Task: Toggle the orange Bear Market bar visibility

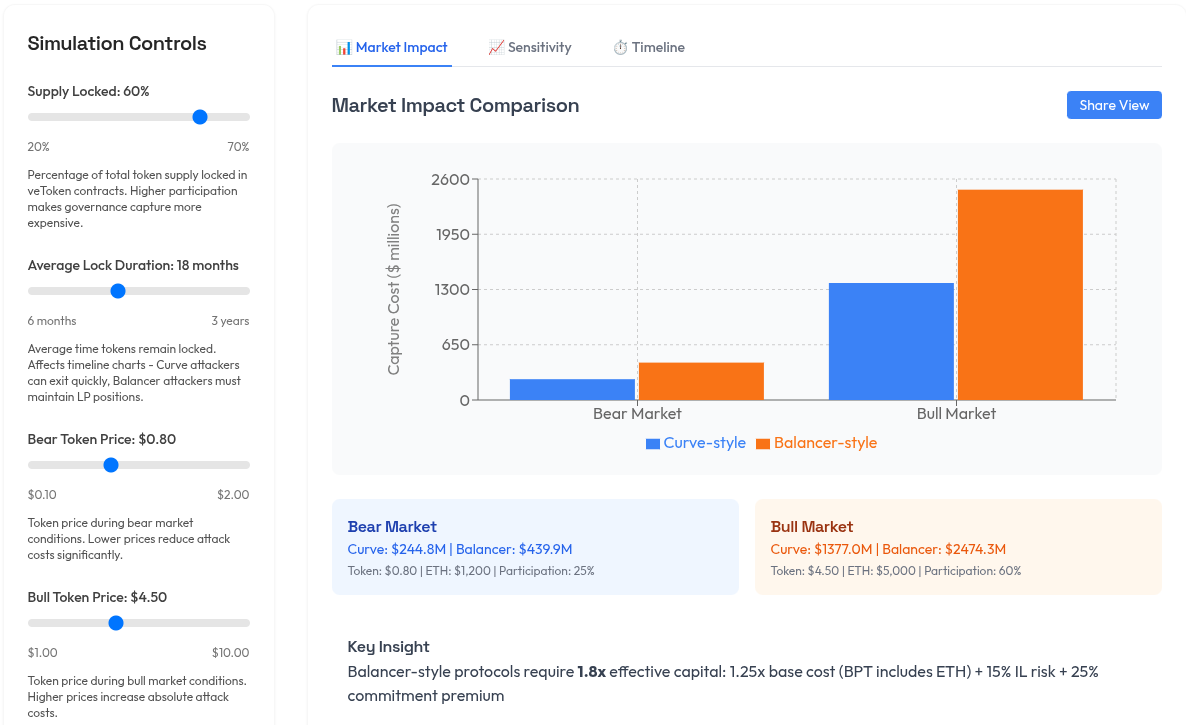Action: (700, 380)
